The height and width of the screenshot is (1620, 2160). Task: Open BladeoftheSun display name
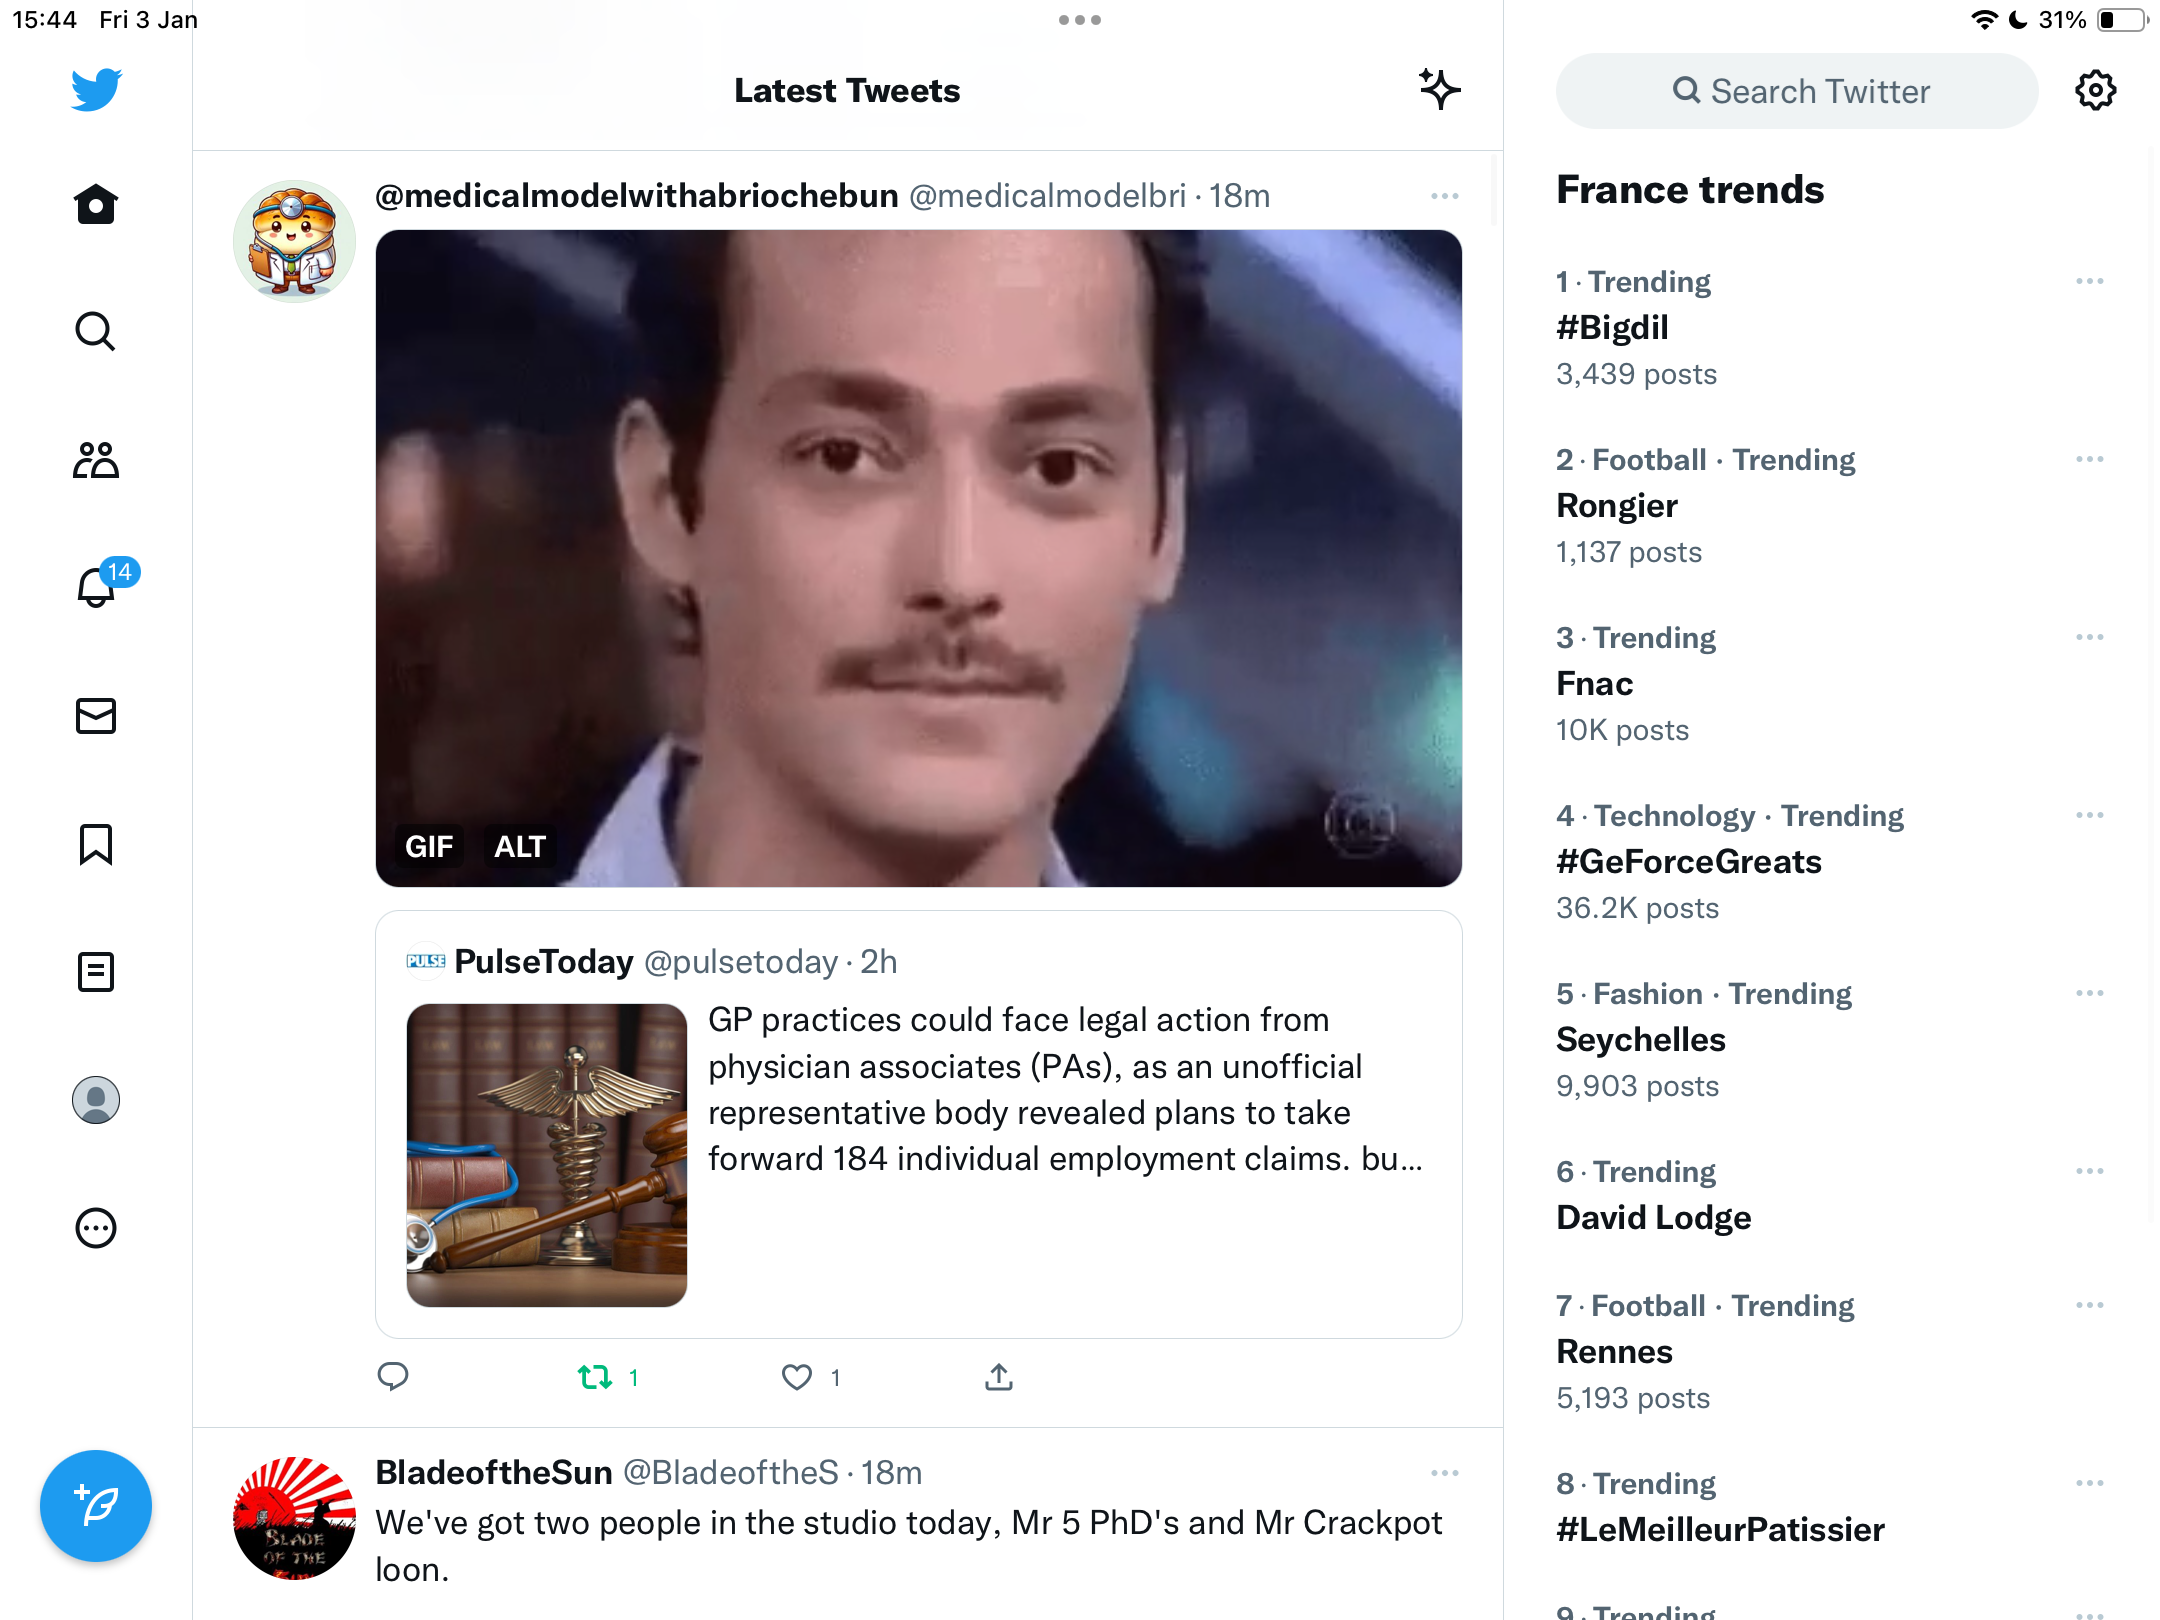(494, 1473)
